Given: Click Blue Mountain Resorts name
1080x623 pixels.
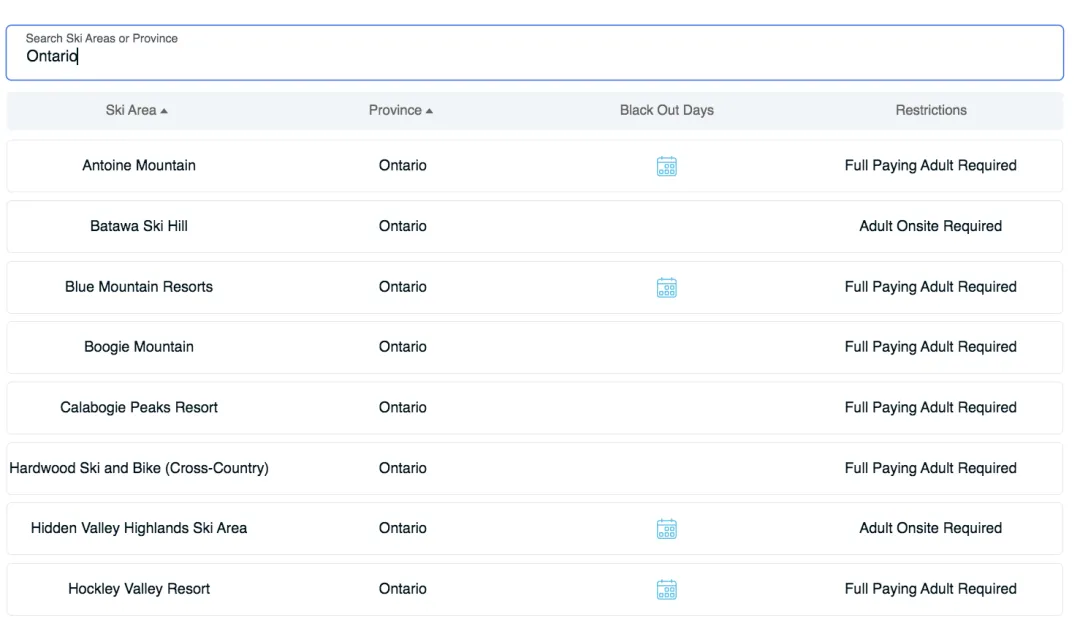Looking at the screenshot, I should (139, 287).
